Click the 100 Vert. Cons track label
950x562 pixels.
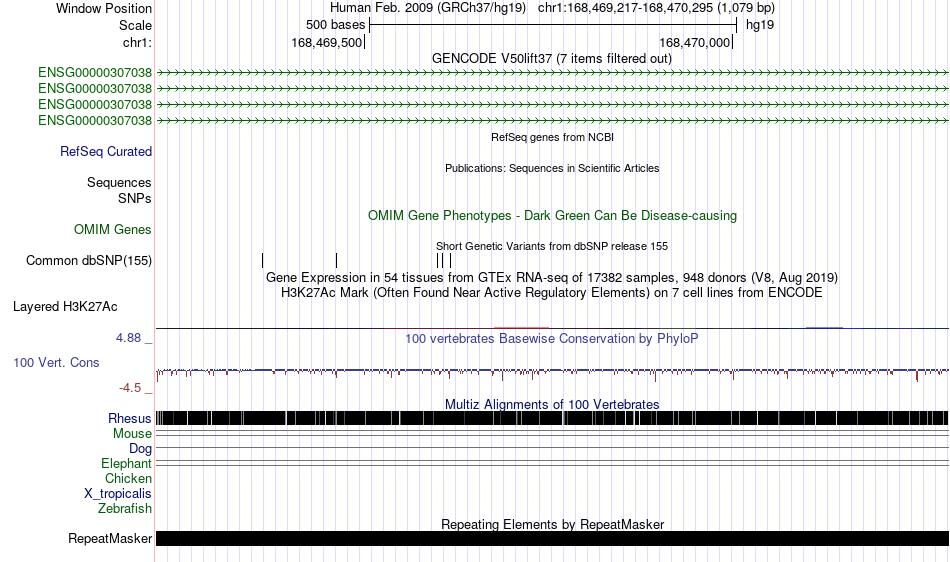pyautogui.click(x=56, y=362)
